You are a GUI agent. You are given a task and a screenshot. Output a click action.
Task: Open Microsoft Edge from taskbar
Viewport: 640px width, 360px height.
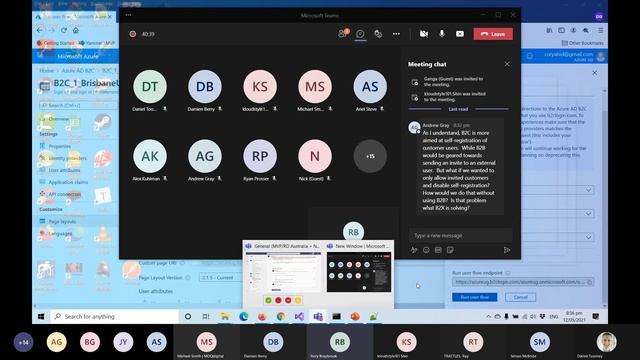pyautogui.click(x=244, y=316)
